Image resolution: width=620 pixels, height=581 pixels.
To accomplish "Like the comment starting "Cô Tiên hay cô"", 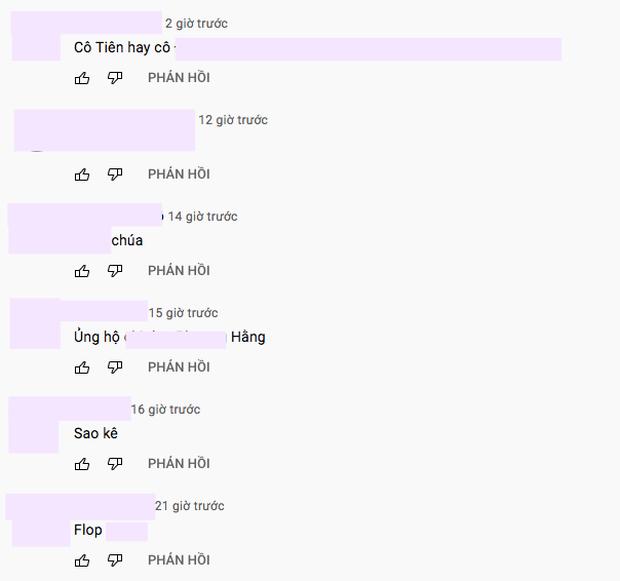I will (x=82, y=78).
